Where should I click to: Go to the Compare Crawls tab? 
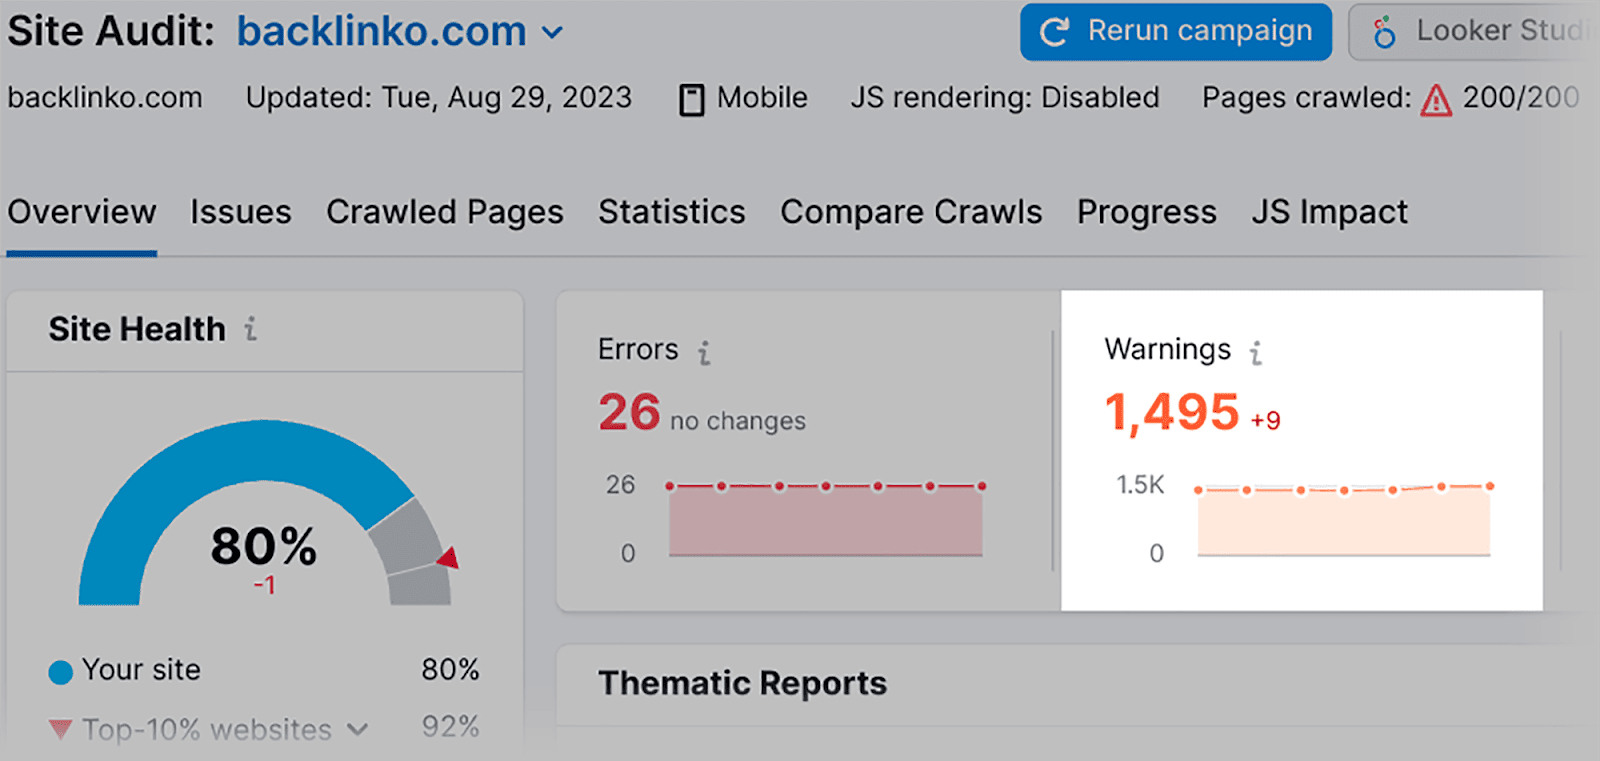[x=911, y=212]
